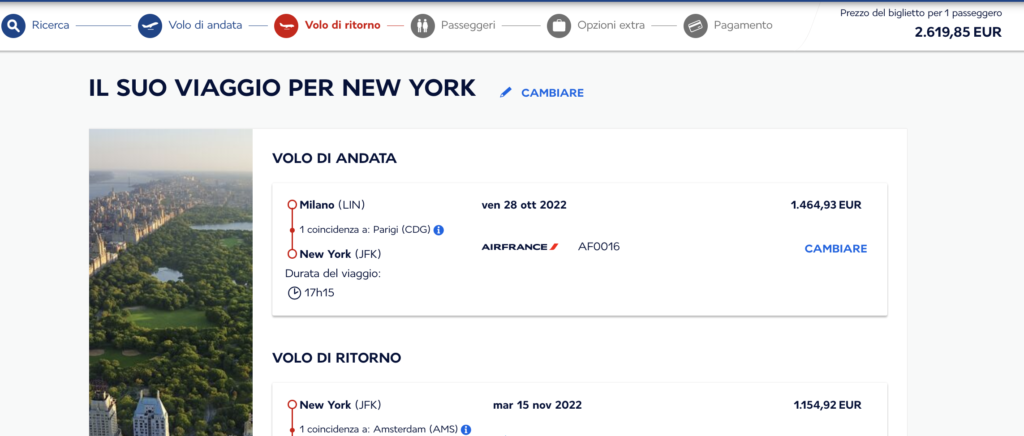Open info icon for Parigi (CDG) connection

point(439,230)
